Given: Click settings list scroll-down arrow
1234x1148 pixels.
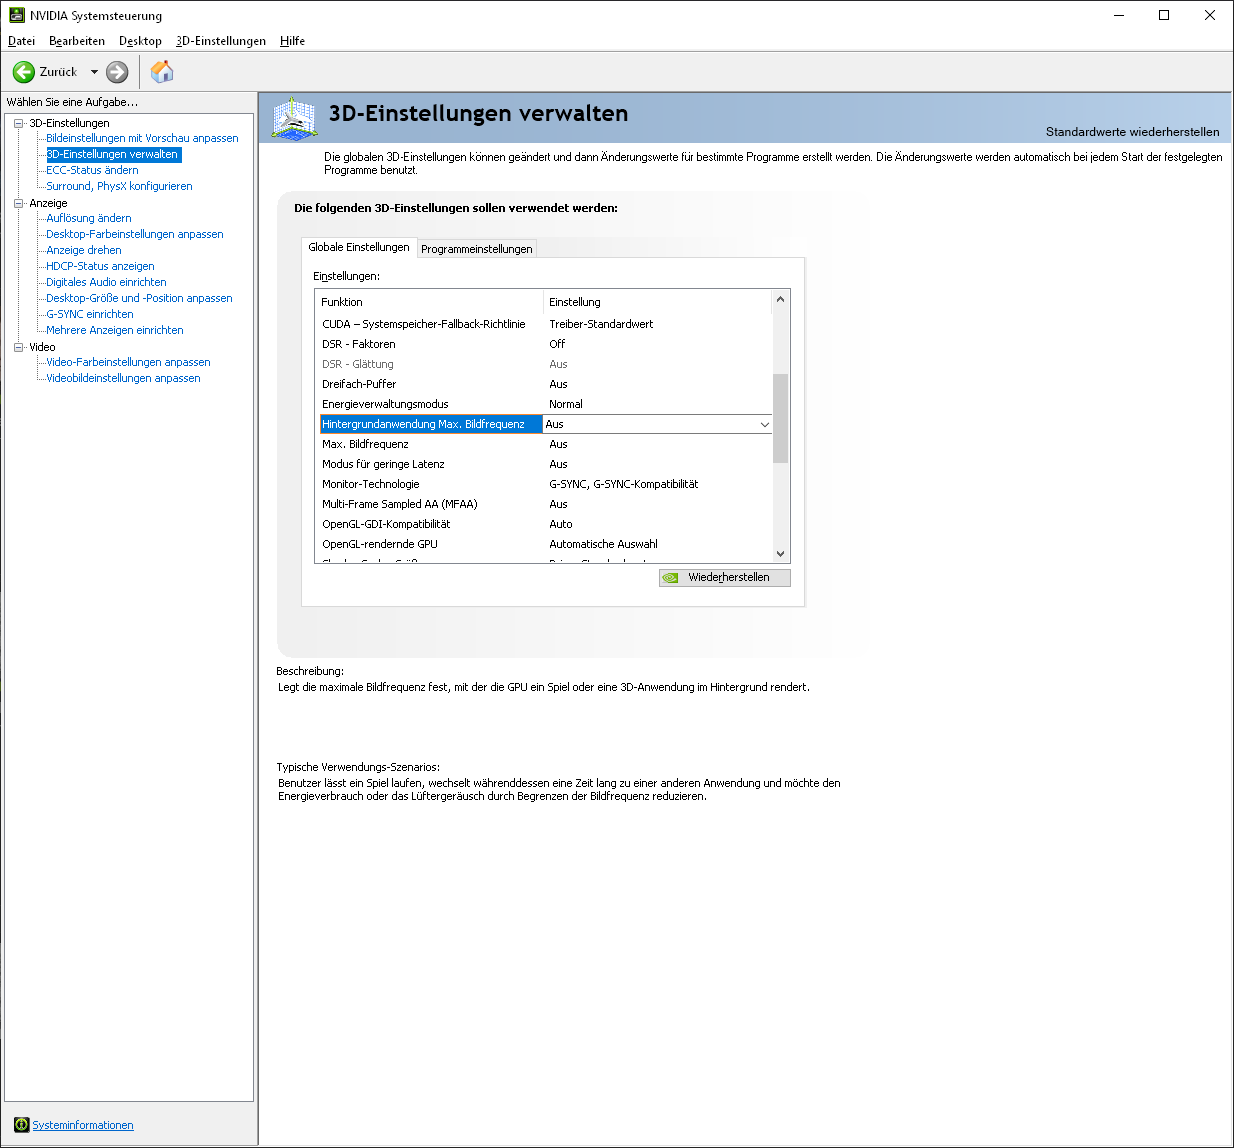Looking at the screenshot, I should click(781, 553).
